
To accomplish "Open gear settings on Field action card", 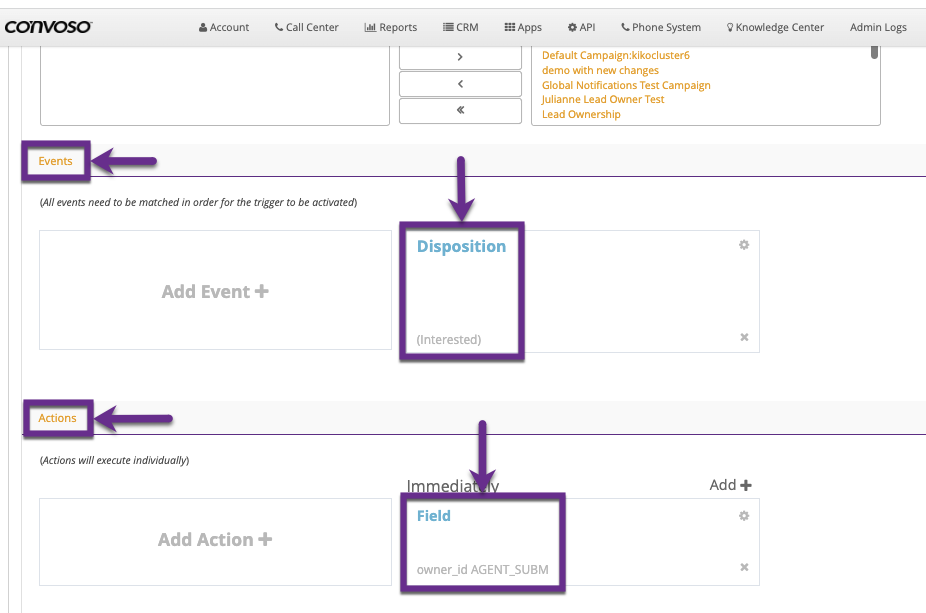I will pos(744,516).
